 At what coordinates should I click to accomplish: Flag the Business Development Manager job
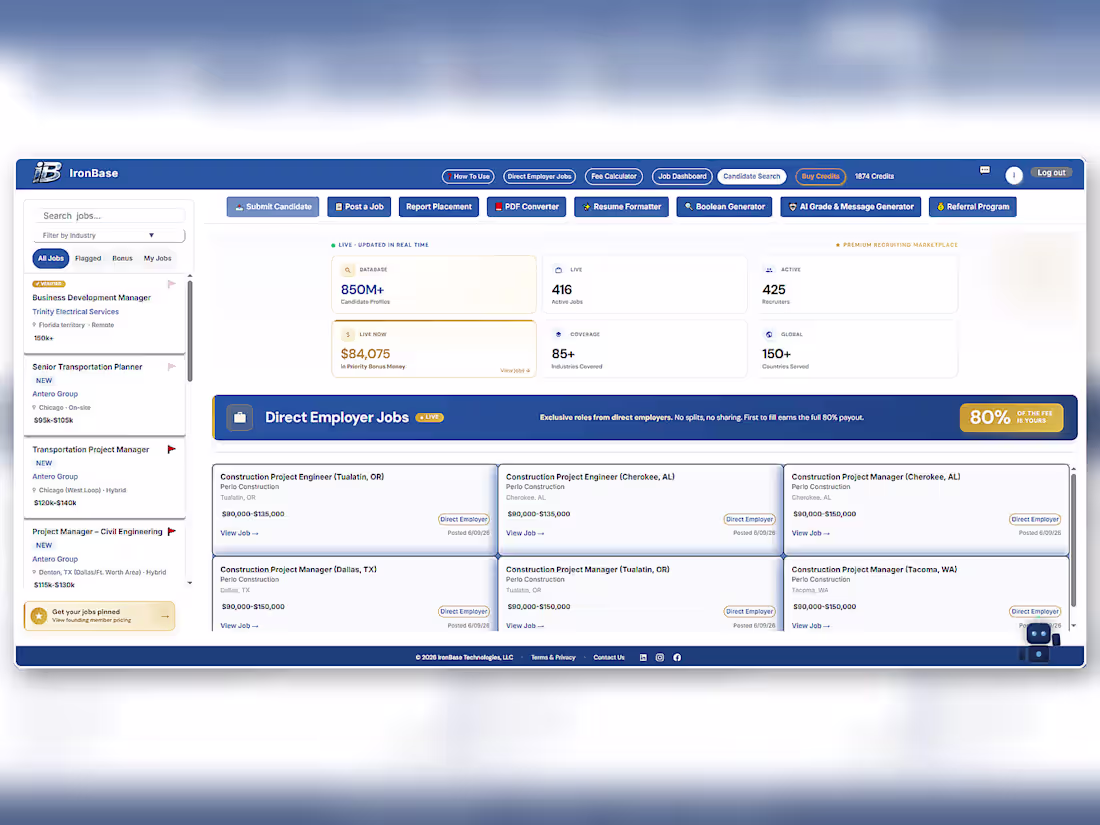tap(172, 284)
